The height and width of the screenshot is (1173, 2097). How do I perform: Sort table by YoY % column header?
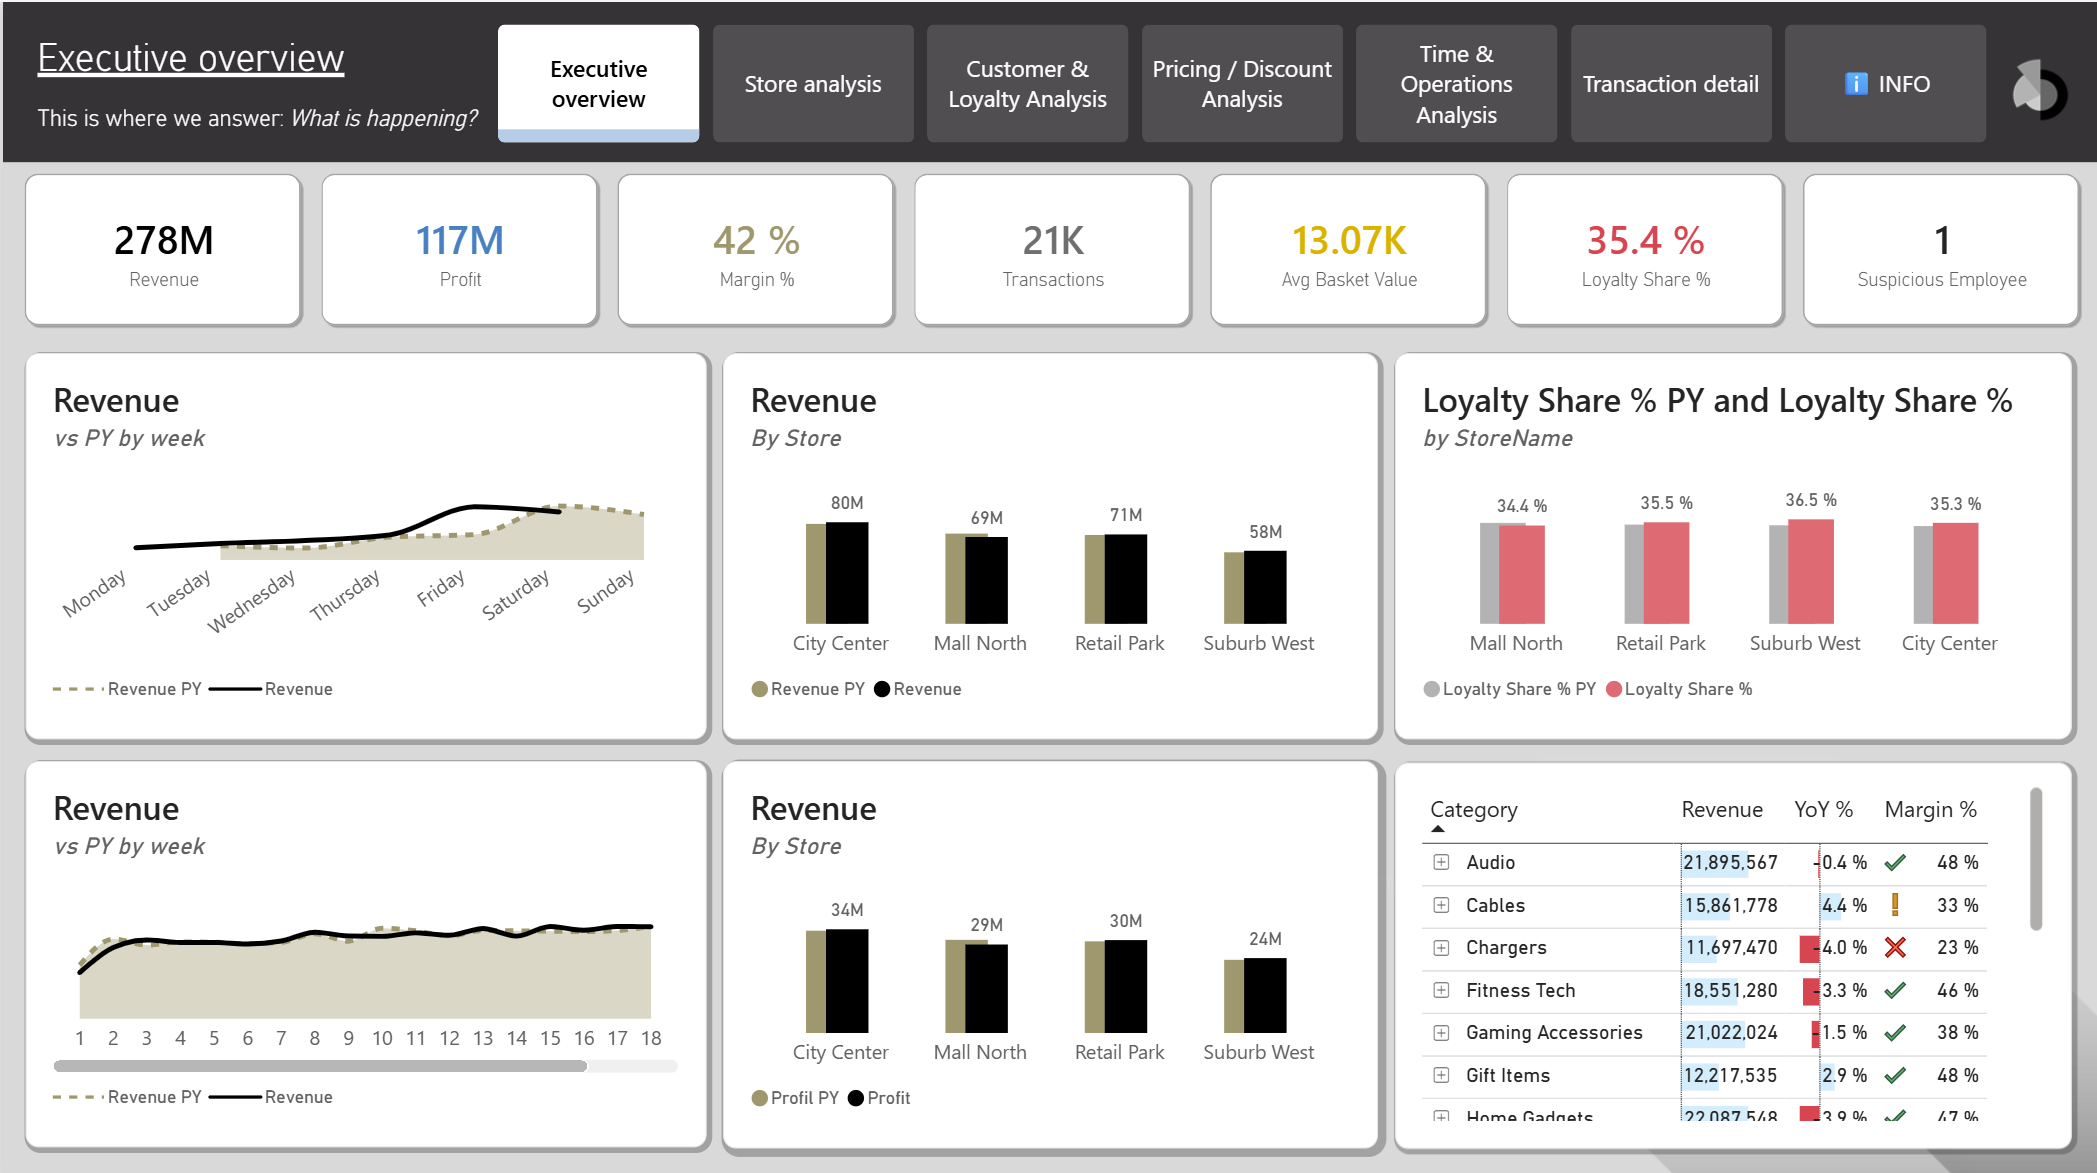[1823, 810]
